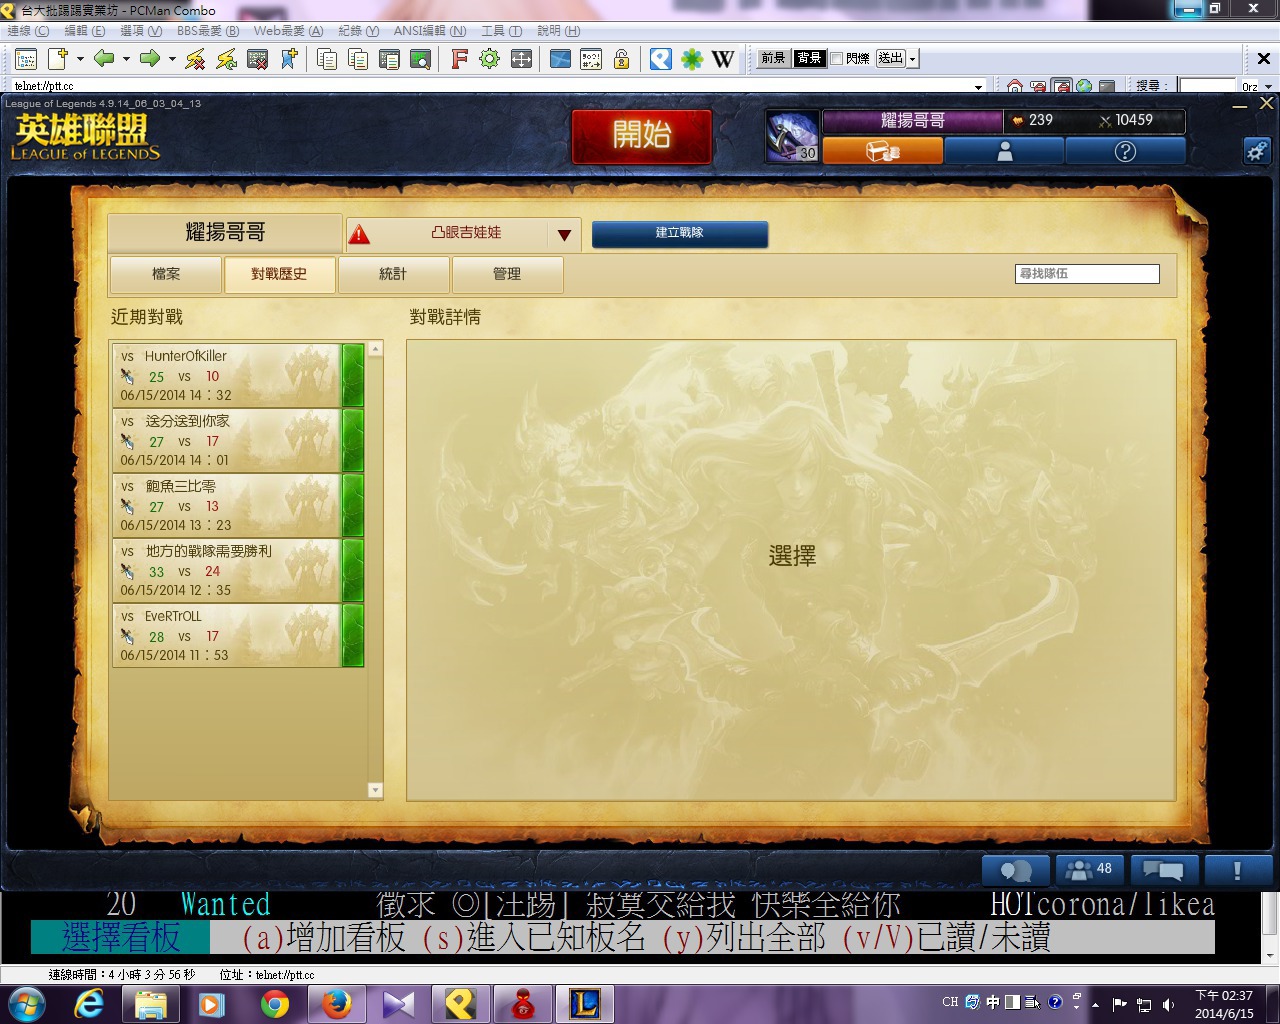Image resolution: width=1280 pixels, height=1024 pixels.
Task: Switch to the 檔案 tab
Action: click(x=166, y=274)
